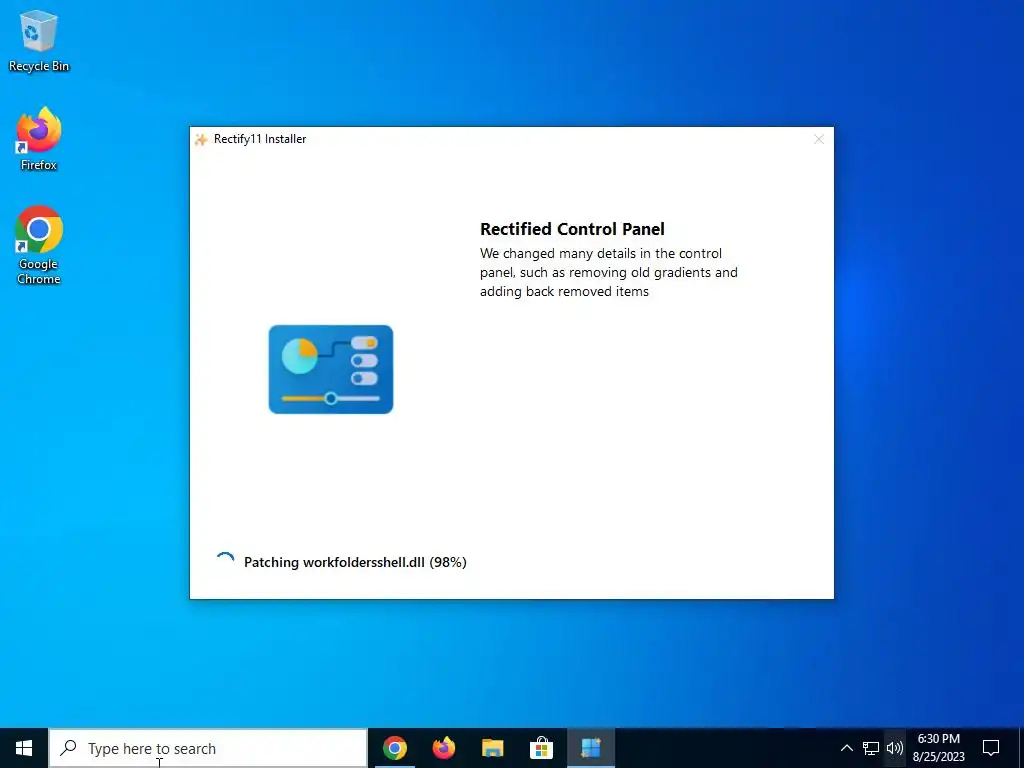Open the Recycle Bin desktop icon
Image resolution: width=1024 pixels, height=768 pixels.
[39, 40]
